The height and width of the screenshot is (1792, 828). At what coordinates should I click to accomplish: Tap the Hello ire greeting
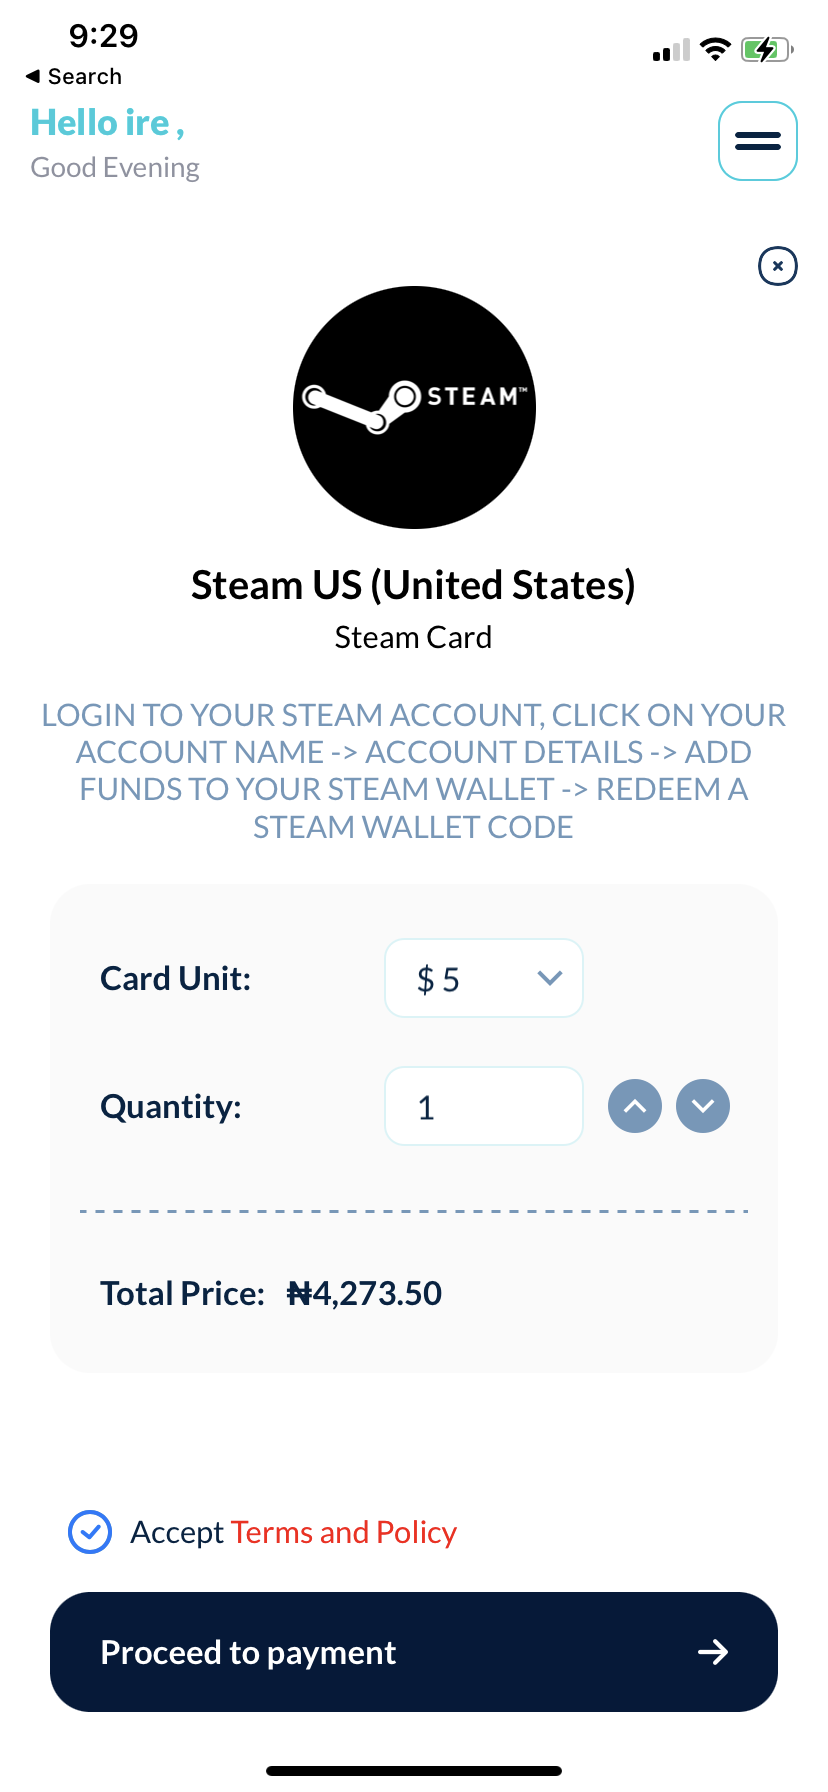click(x=108, y=123)
